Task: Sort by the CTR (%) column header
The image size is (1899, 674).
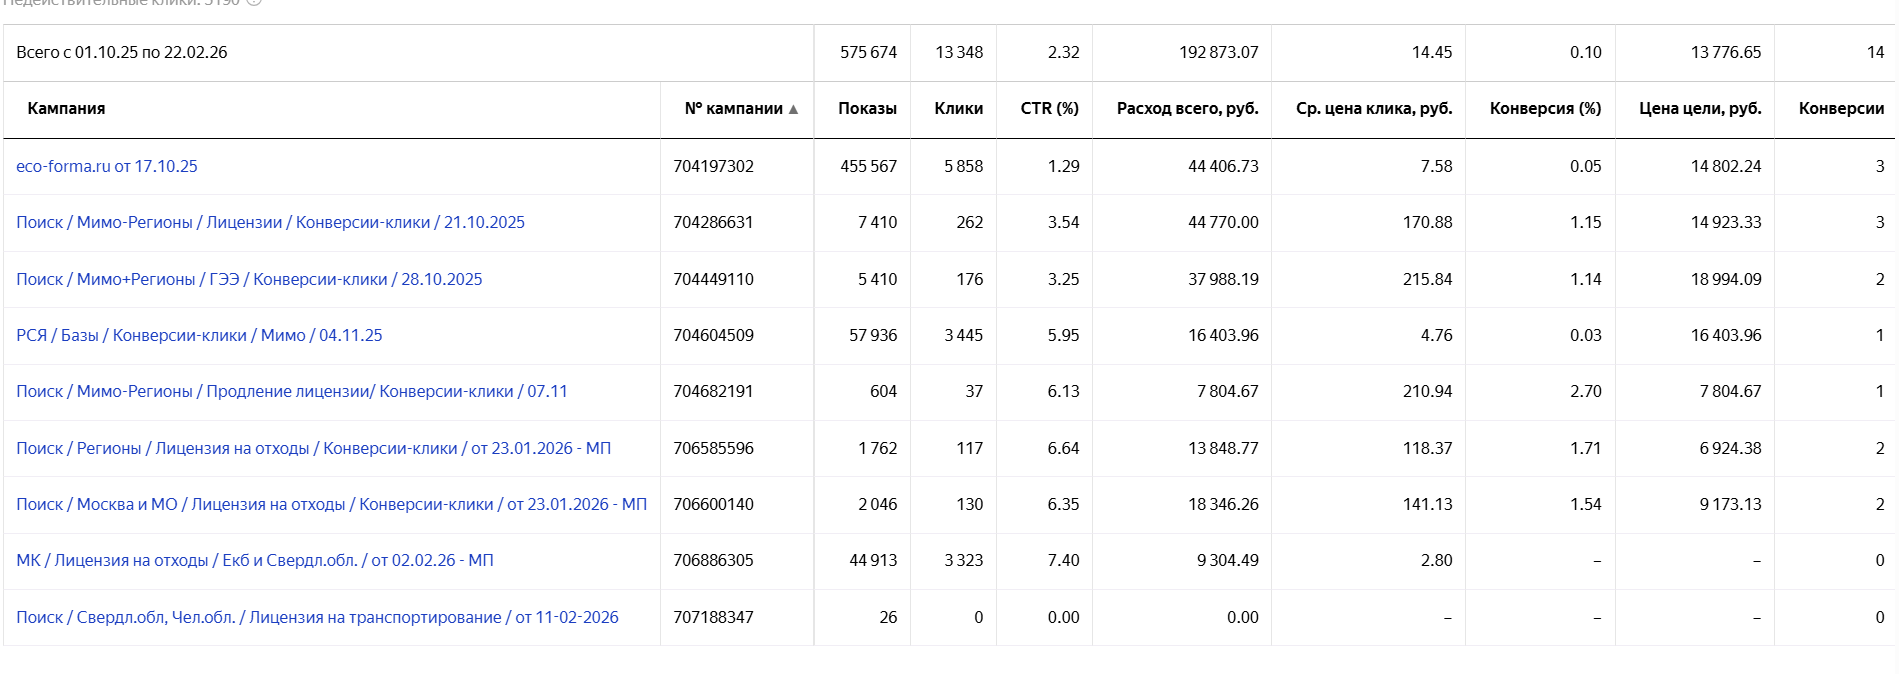Action: (x=1049, y=108)
